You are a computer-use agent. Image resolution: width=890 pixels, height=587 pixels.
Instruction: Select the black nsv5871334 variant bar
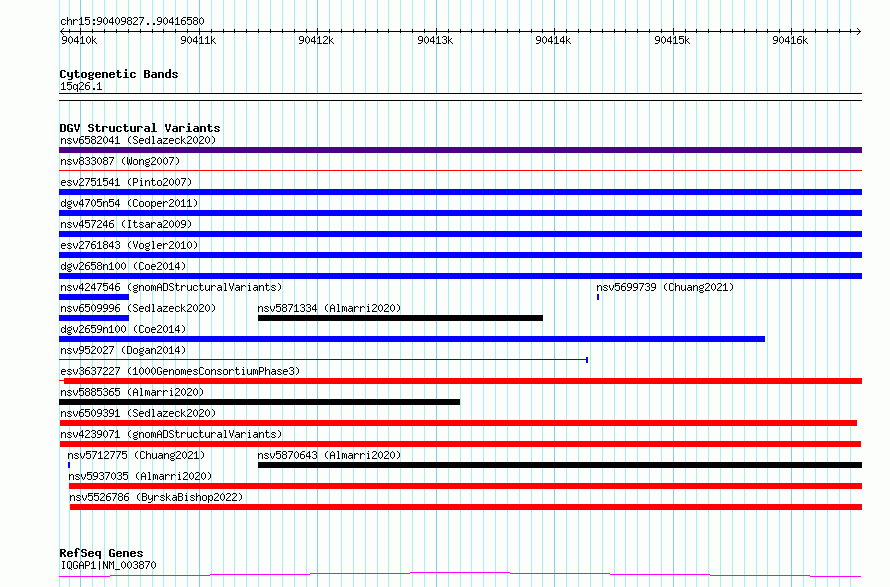point(400,318)
